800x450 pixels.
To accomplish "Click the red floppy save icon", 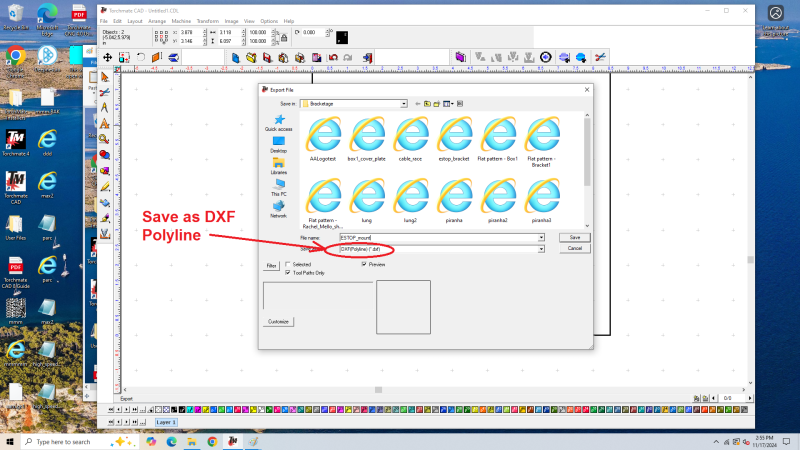I will click(x=267, y=57).
